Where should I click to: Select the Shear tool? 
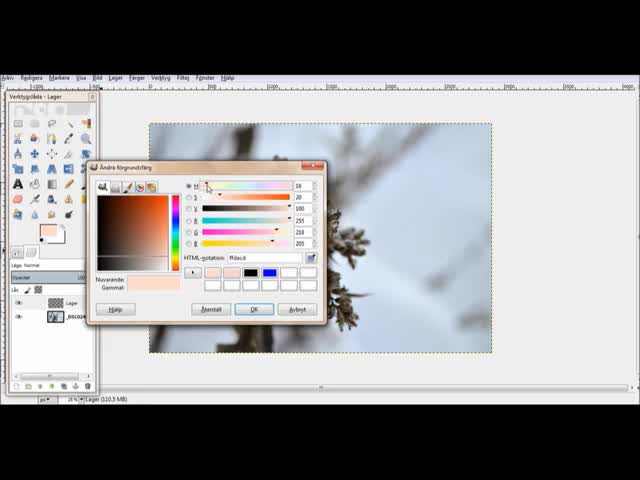pos(35,169)
